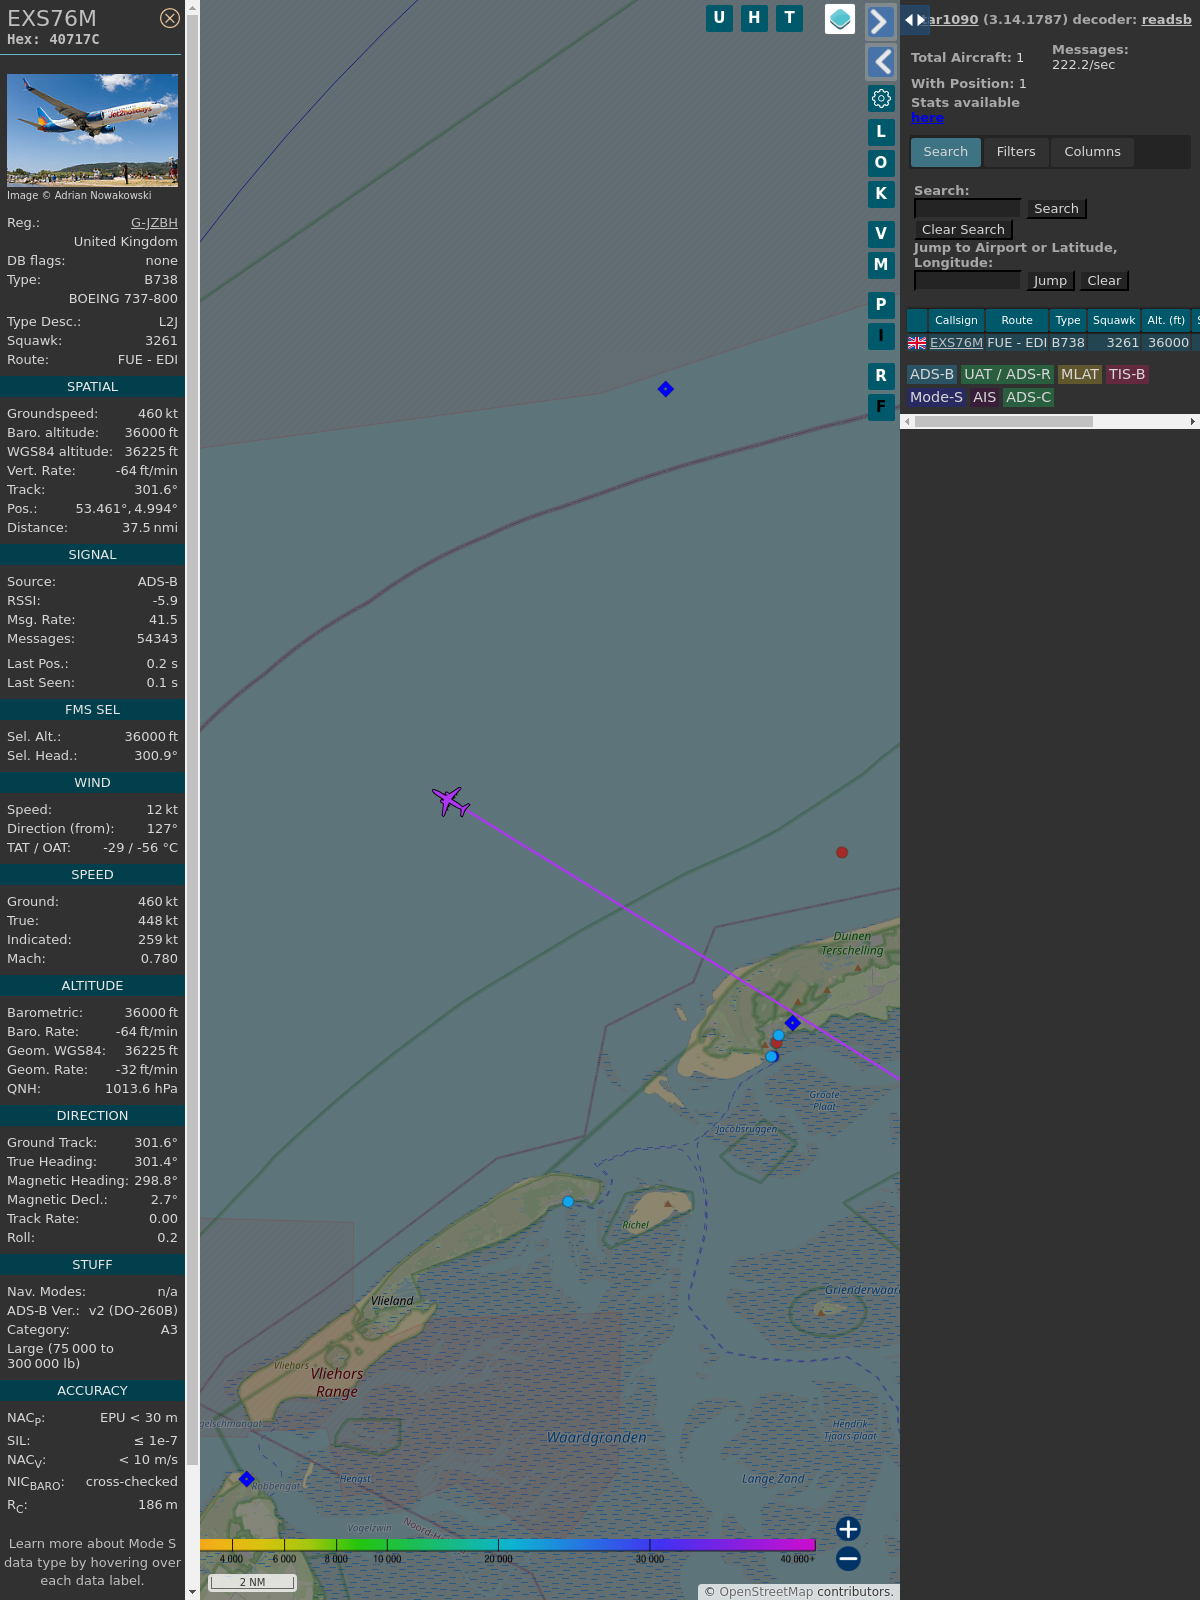The width and height of the screenshot is (1200, 1600).
Task: Toggle sidebar width with the double-arrow button
Action: coord(914,20)
